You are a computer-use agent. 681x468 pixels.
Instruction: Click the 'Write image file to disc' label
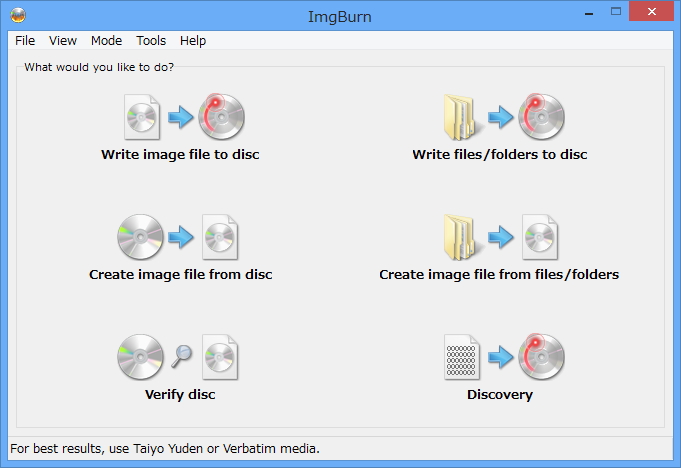(x=180, y=155)
